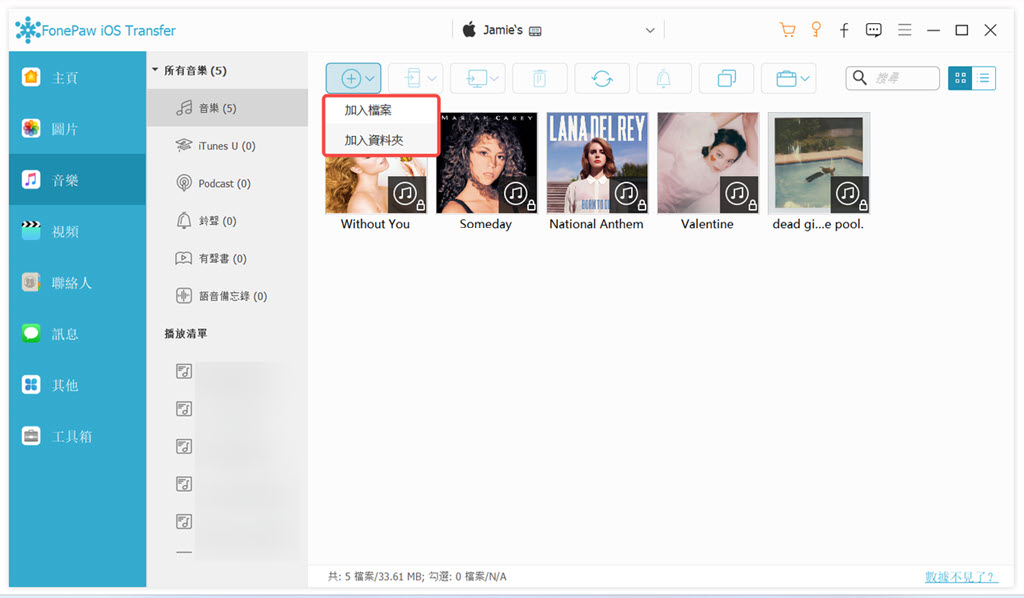Viewport: 1024px width, 598px height.
Task: Click the delete trash toolbar button
Action: click(539, 78)
